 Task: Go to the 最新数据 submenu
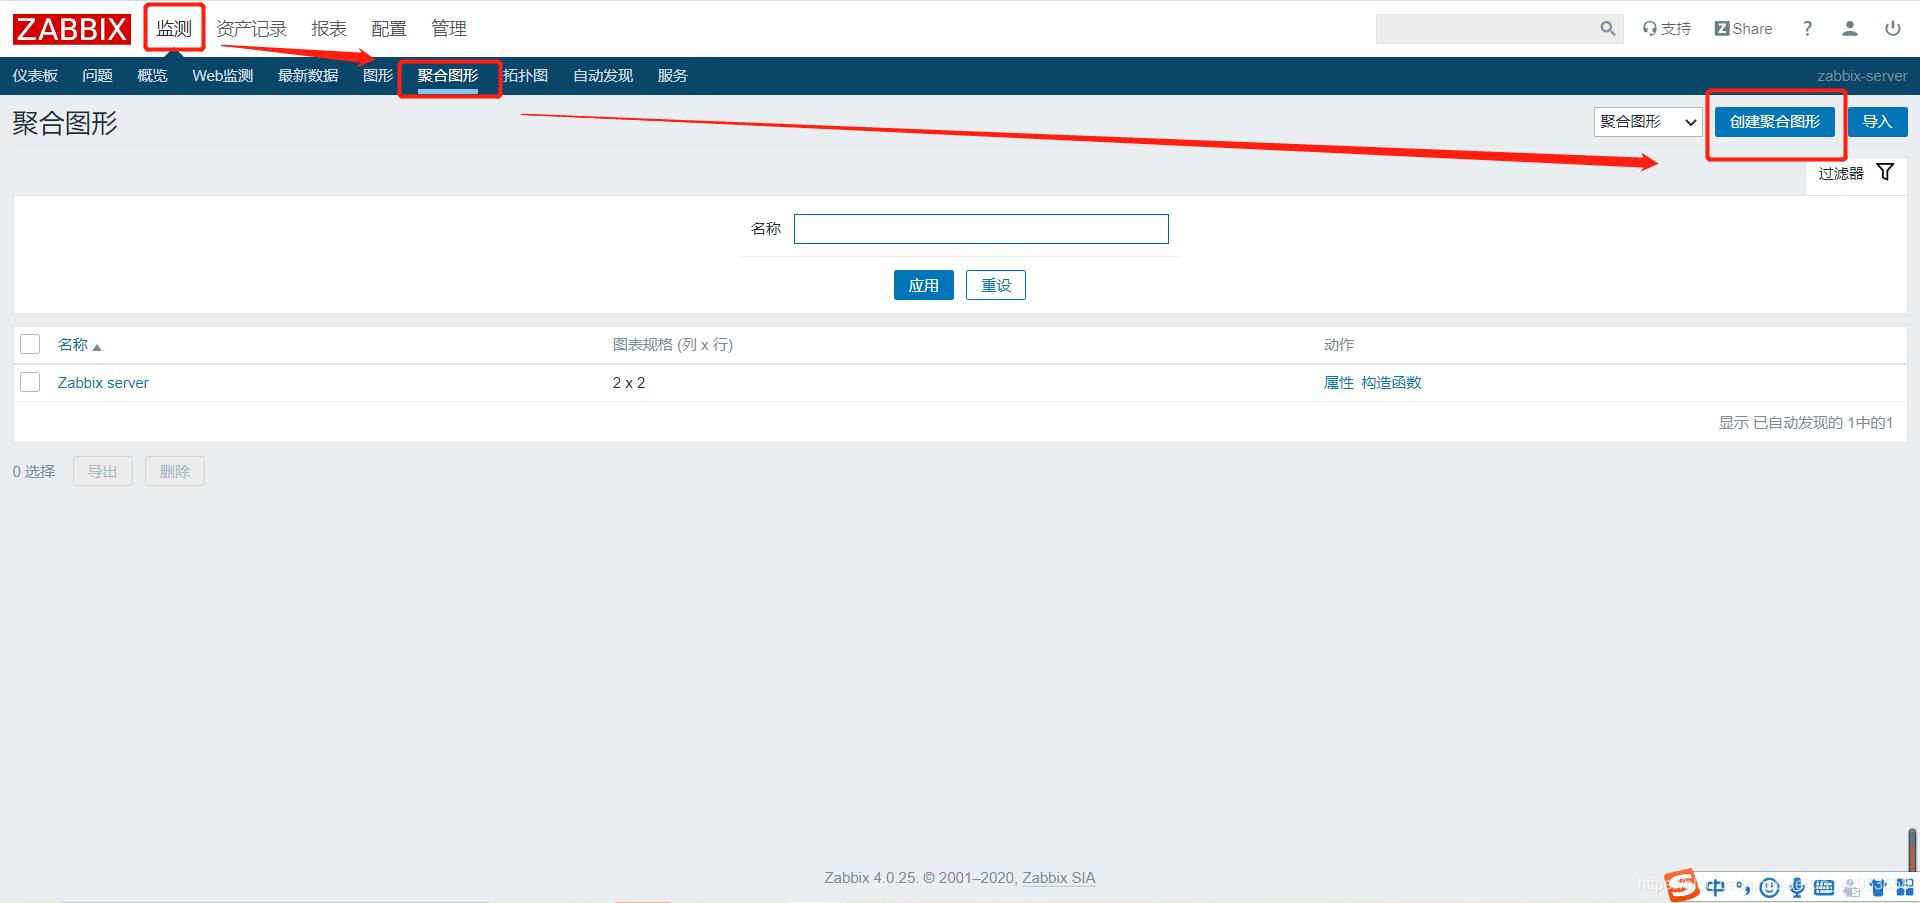[308, 76]
